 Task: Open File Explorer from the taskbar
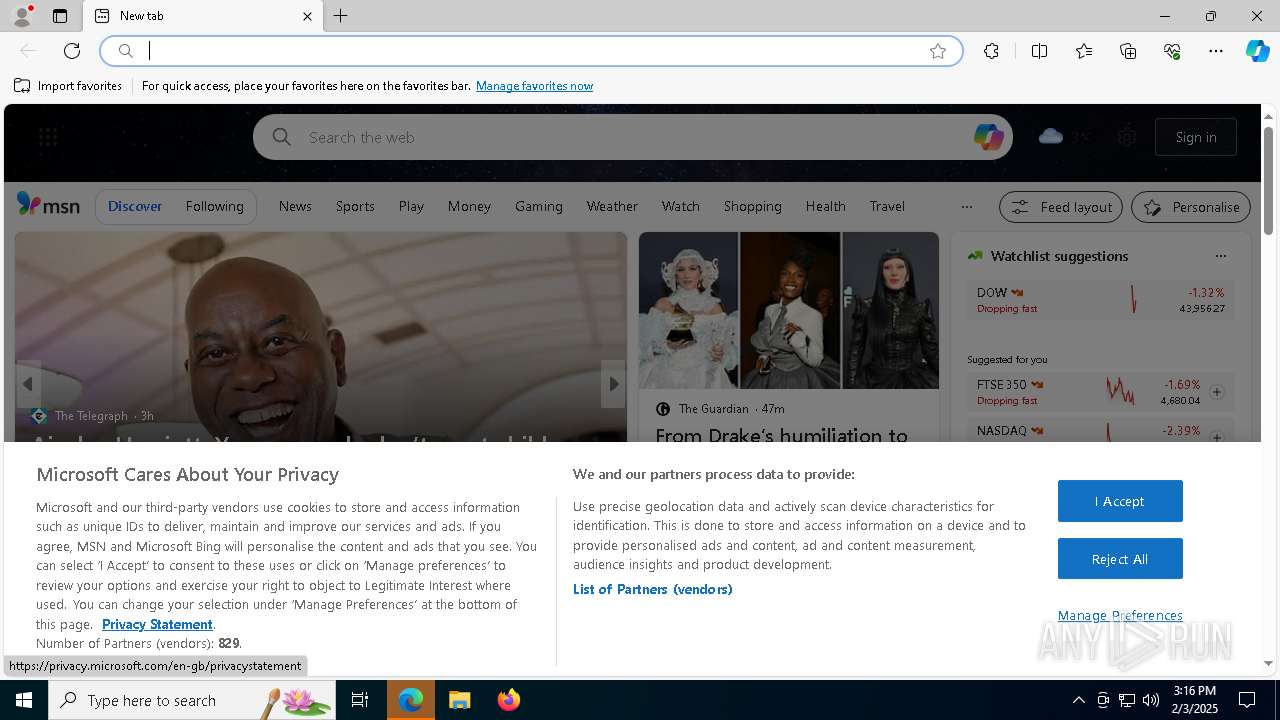pyautogui.click(x=459, y=700)
